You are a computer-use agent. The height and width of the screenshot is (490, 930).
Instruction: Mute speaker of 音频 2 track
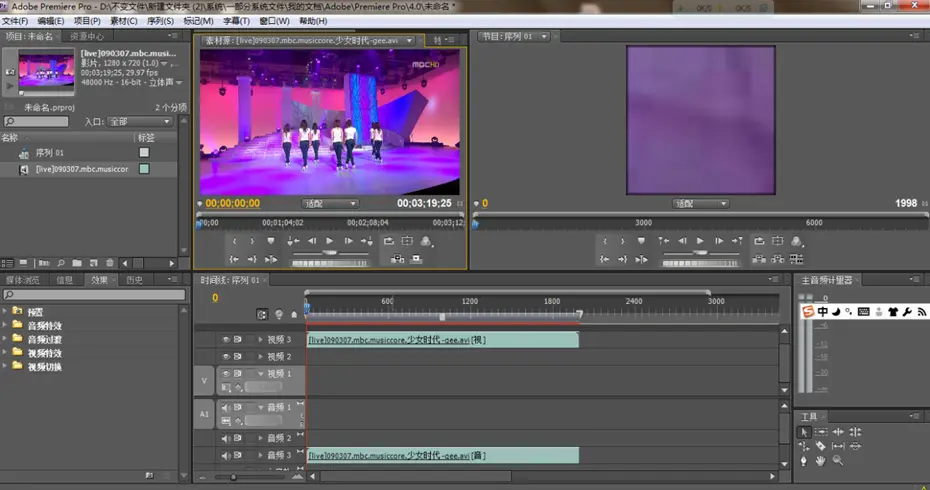pyautogui.click(x=225, y=438)
